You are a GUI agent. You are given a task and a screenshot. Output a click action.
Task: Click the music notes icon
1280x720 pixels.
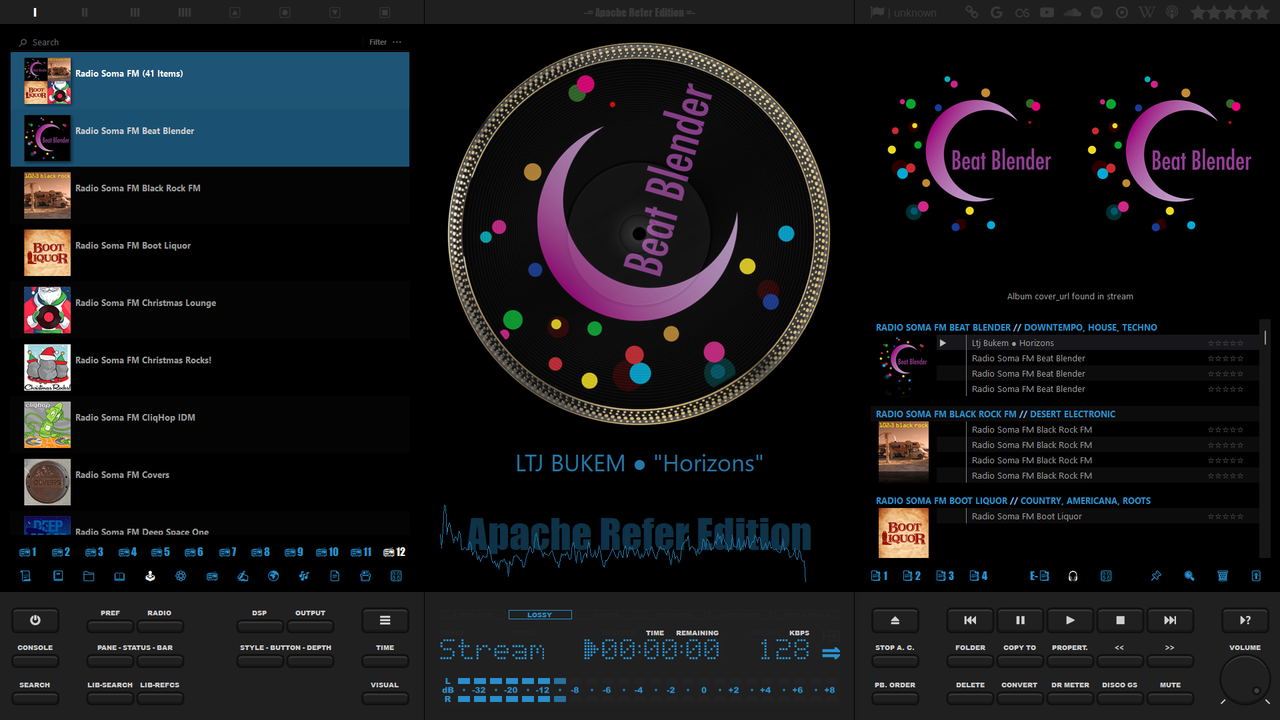(x=304, y=576)
